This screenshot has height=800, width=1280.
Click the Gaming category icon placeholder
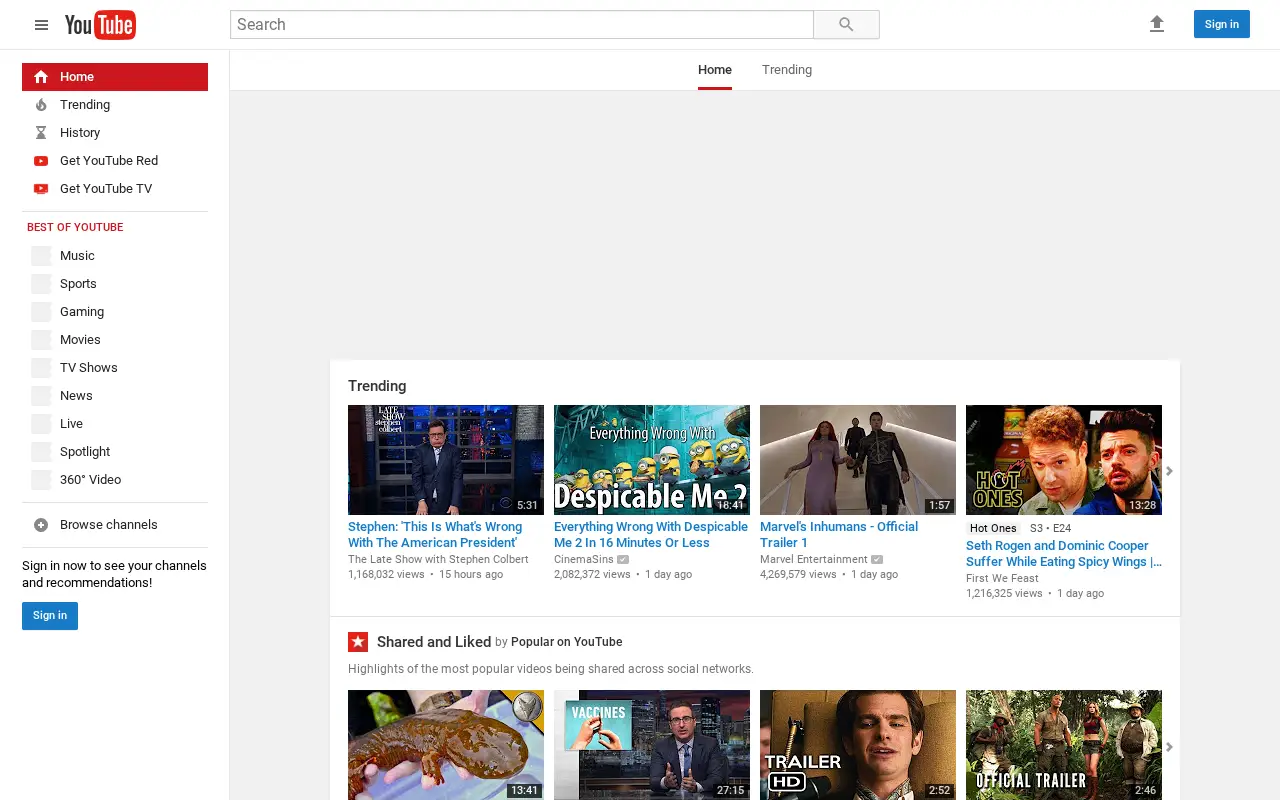pos(41,312)
